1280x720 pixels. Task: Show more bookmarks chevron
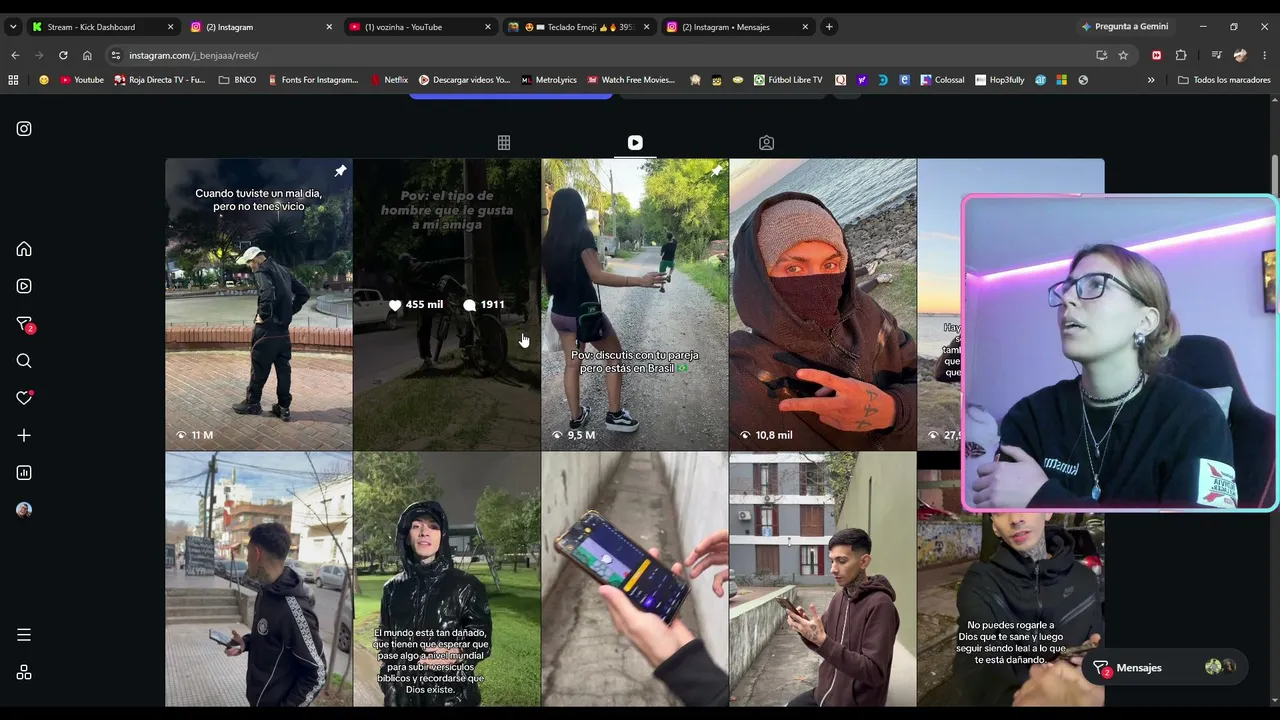[1151, 80]
